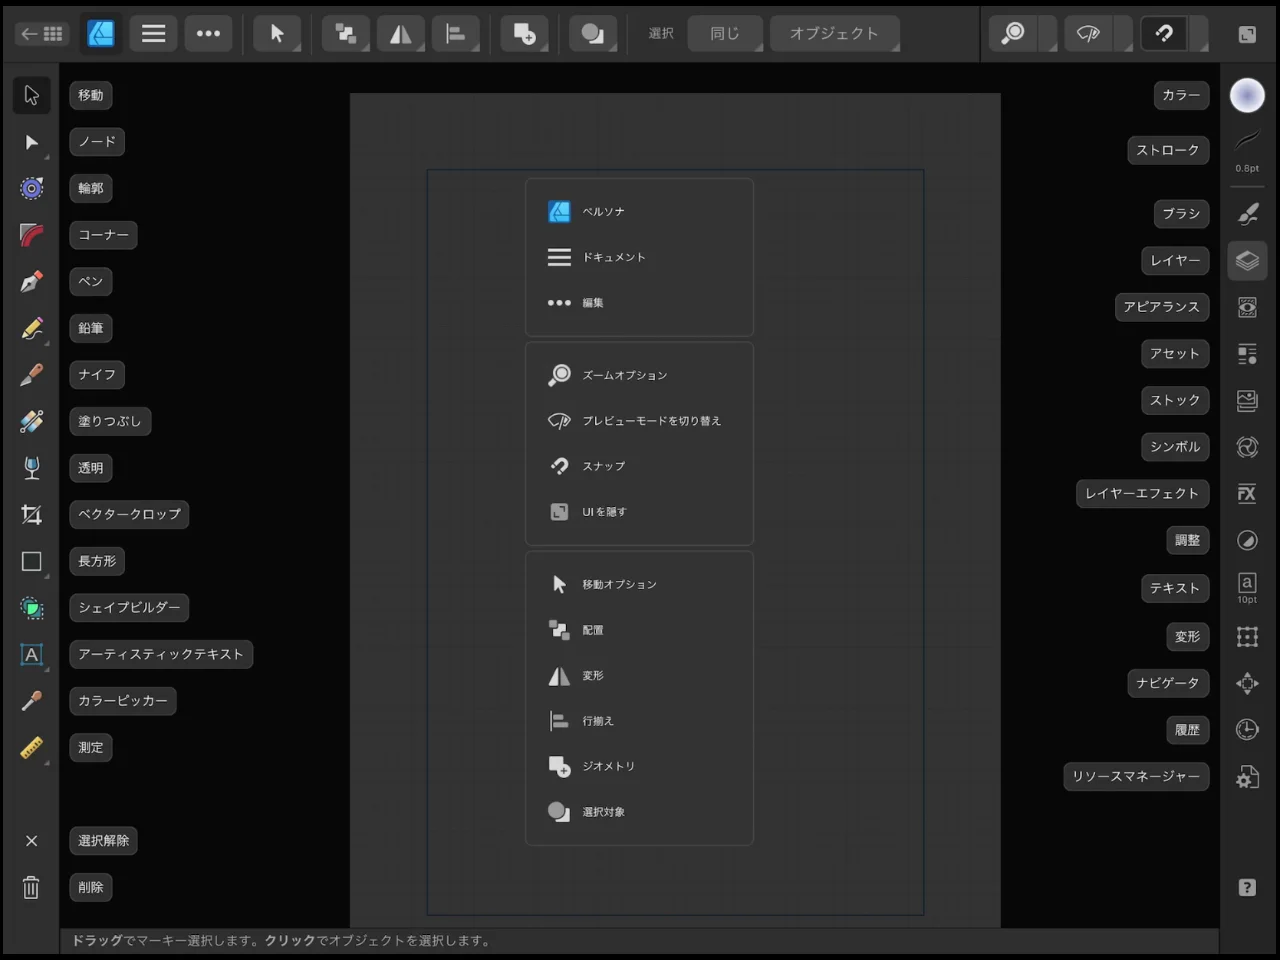Open the History panel clock icon

[x=1247, y=730]
